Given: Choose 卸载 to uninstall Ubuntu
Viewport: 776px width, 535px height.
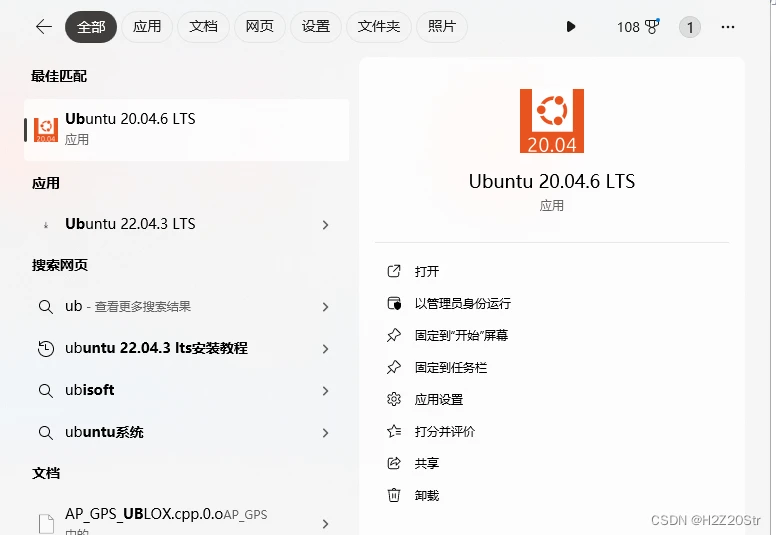Looking at the screenshot, I should [427, 495].
